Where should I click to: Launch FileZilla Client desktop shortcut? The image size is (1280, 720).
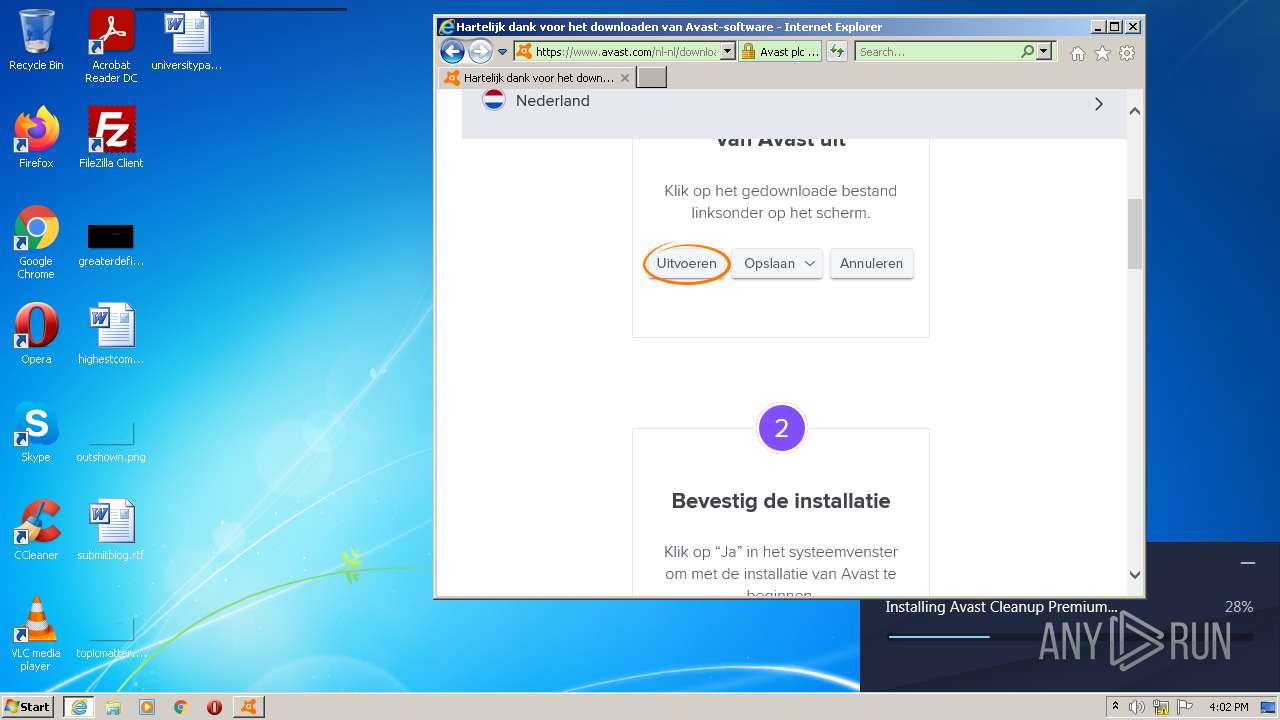click(111, 138)
